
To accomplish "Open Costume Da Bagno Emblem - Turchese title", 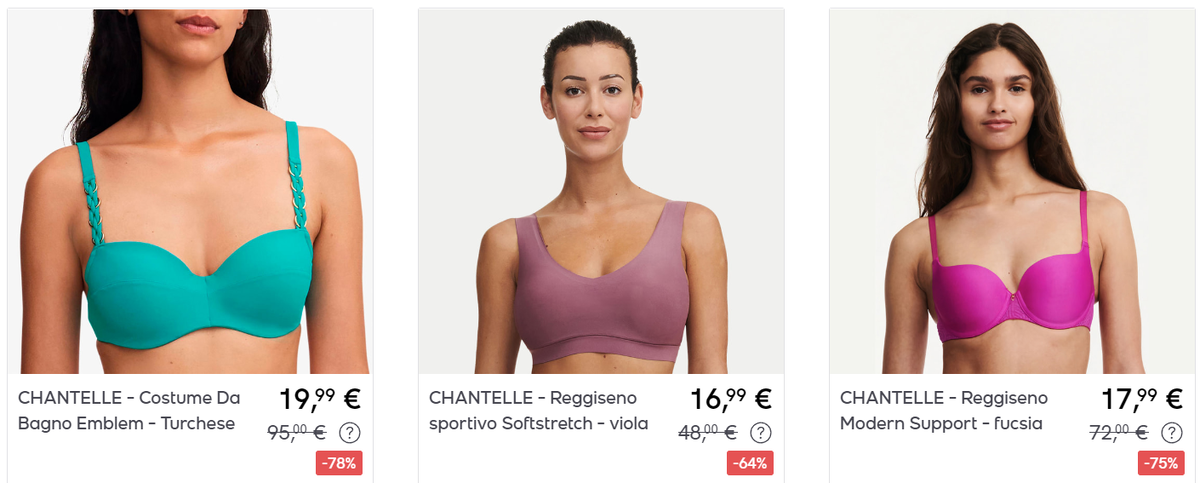I will coord(129,410).
